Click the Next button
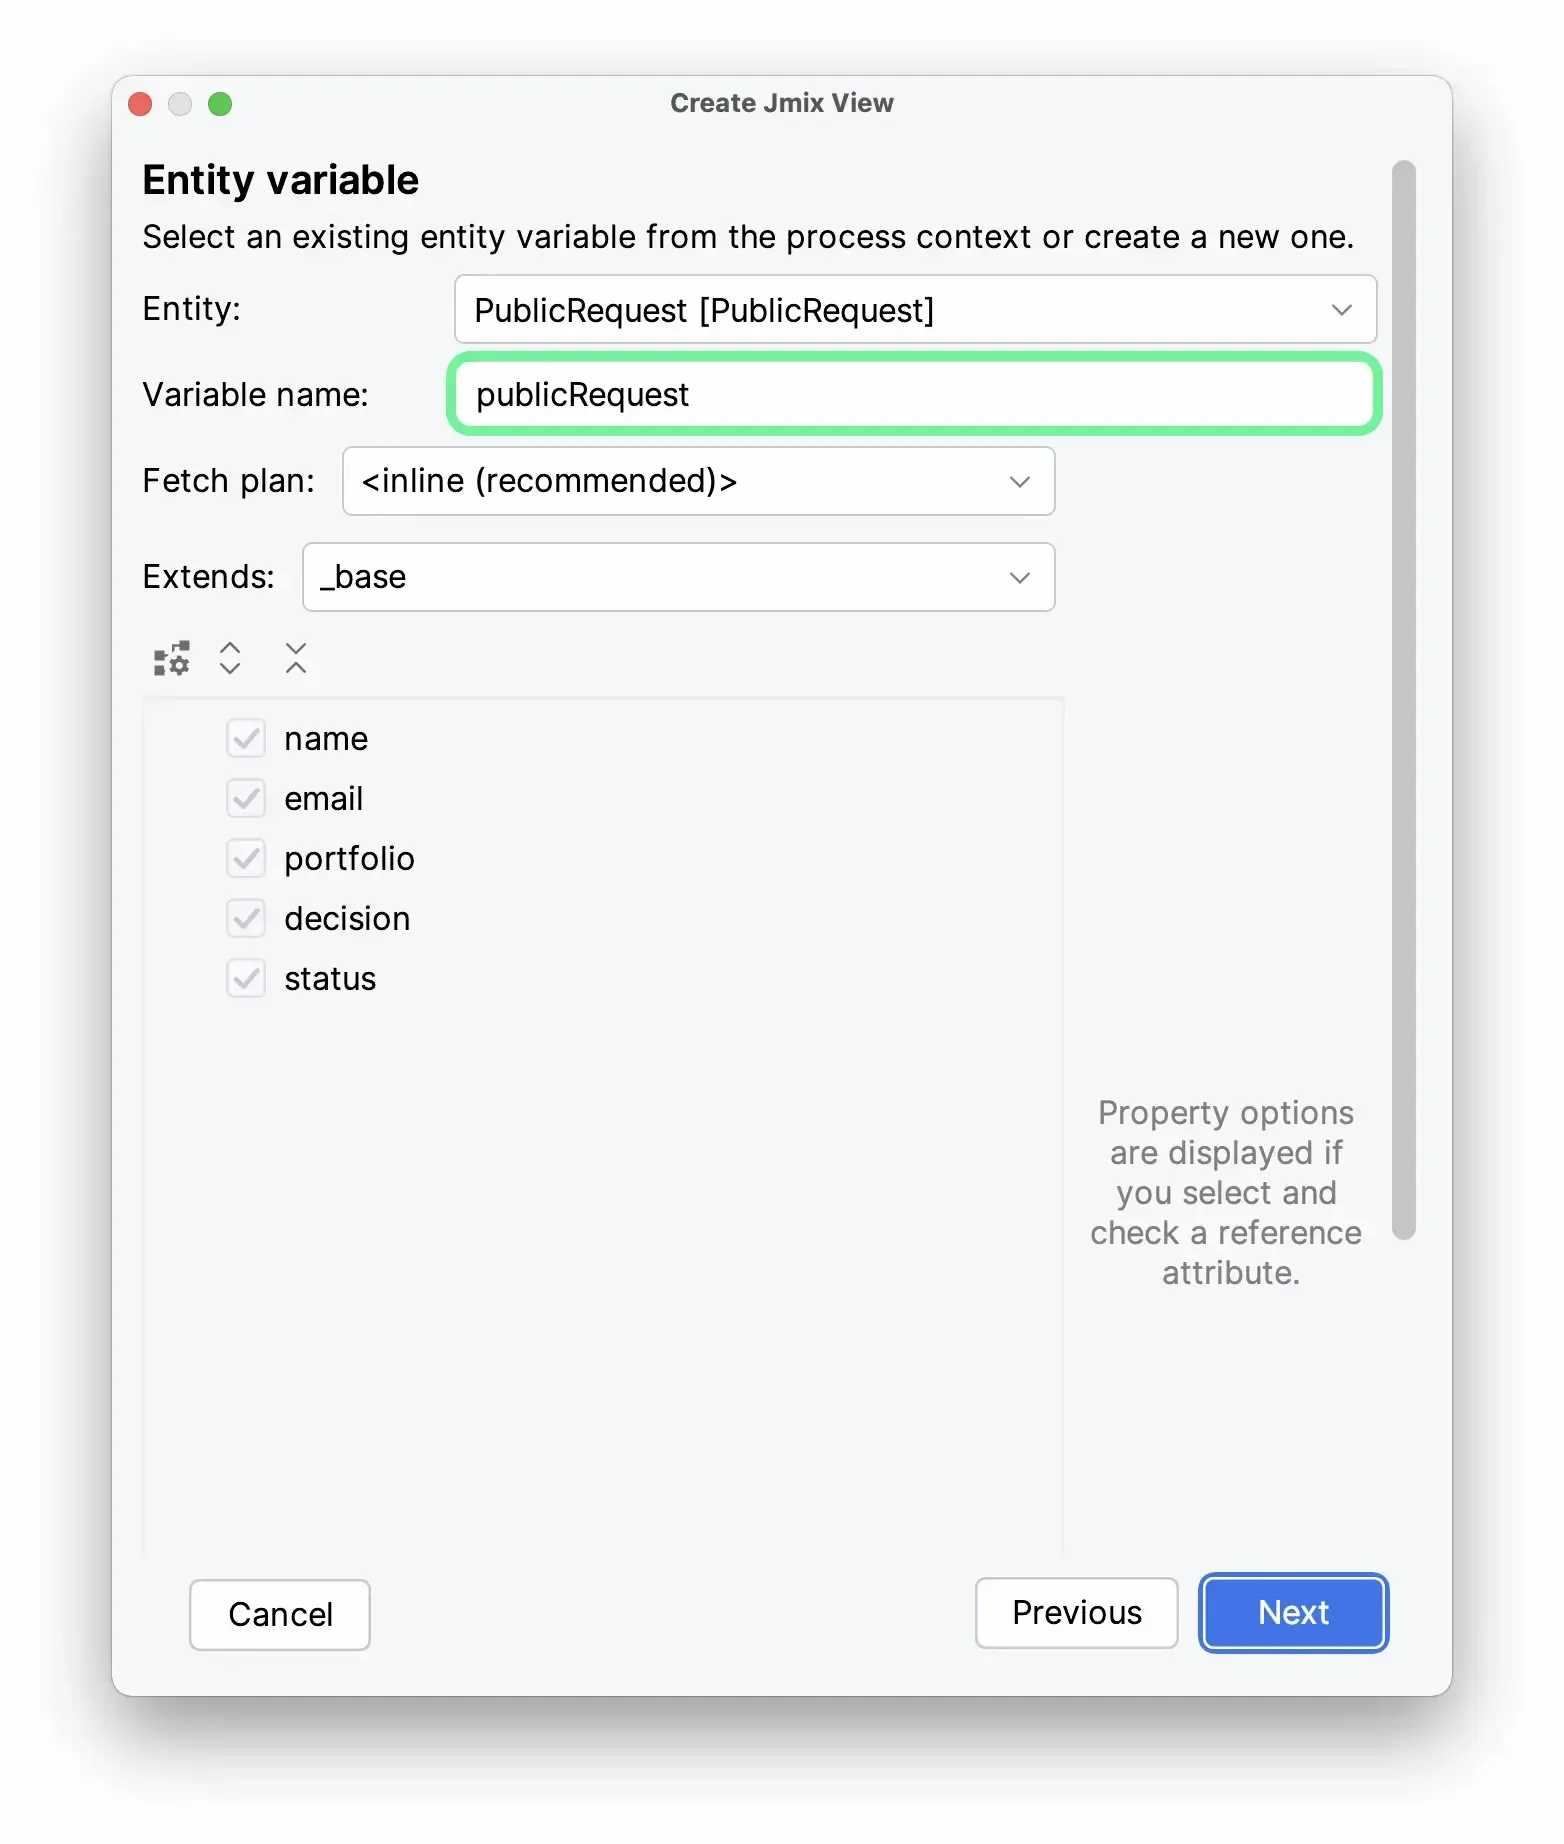The width and height of the screenshot is (1564, 1844). 1293,1613
